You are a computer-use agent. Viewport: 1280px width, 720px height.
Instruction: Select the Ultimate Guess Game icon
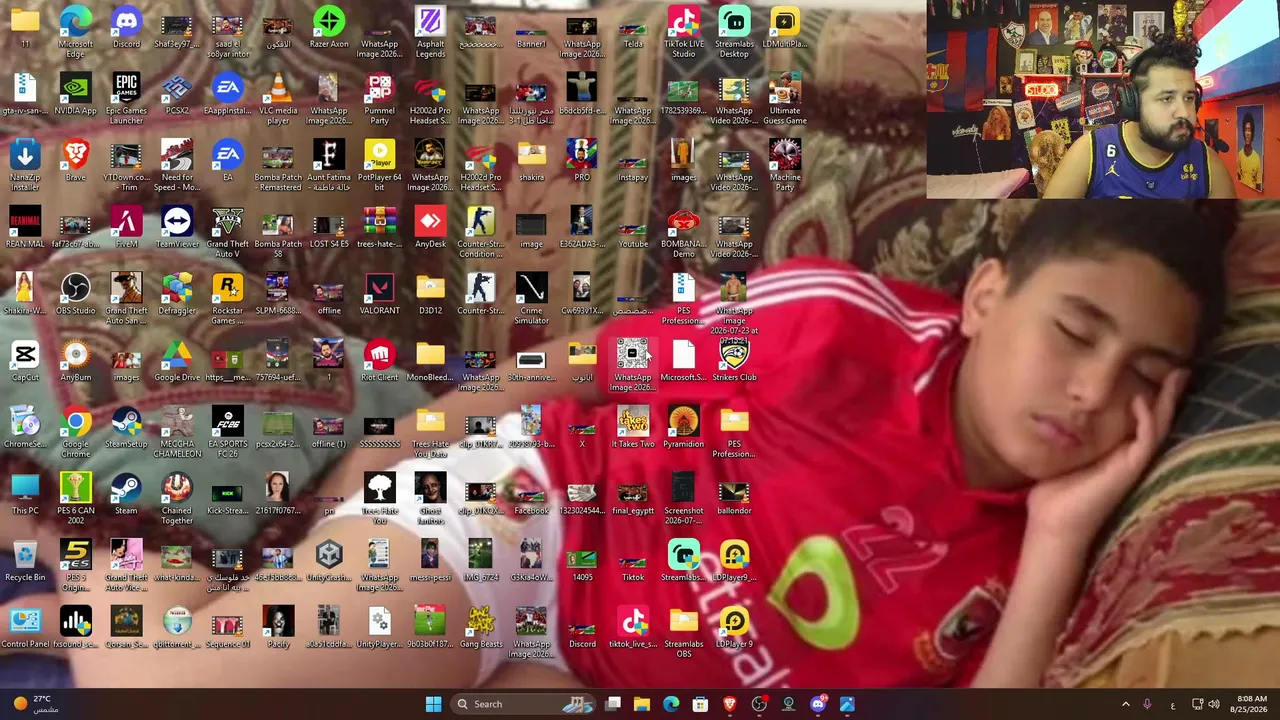click(x=785, y=98)
